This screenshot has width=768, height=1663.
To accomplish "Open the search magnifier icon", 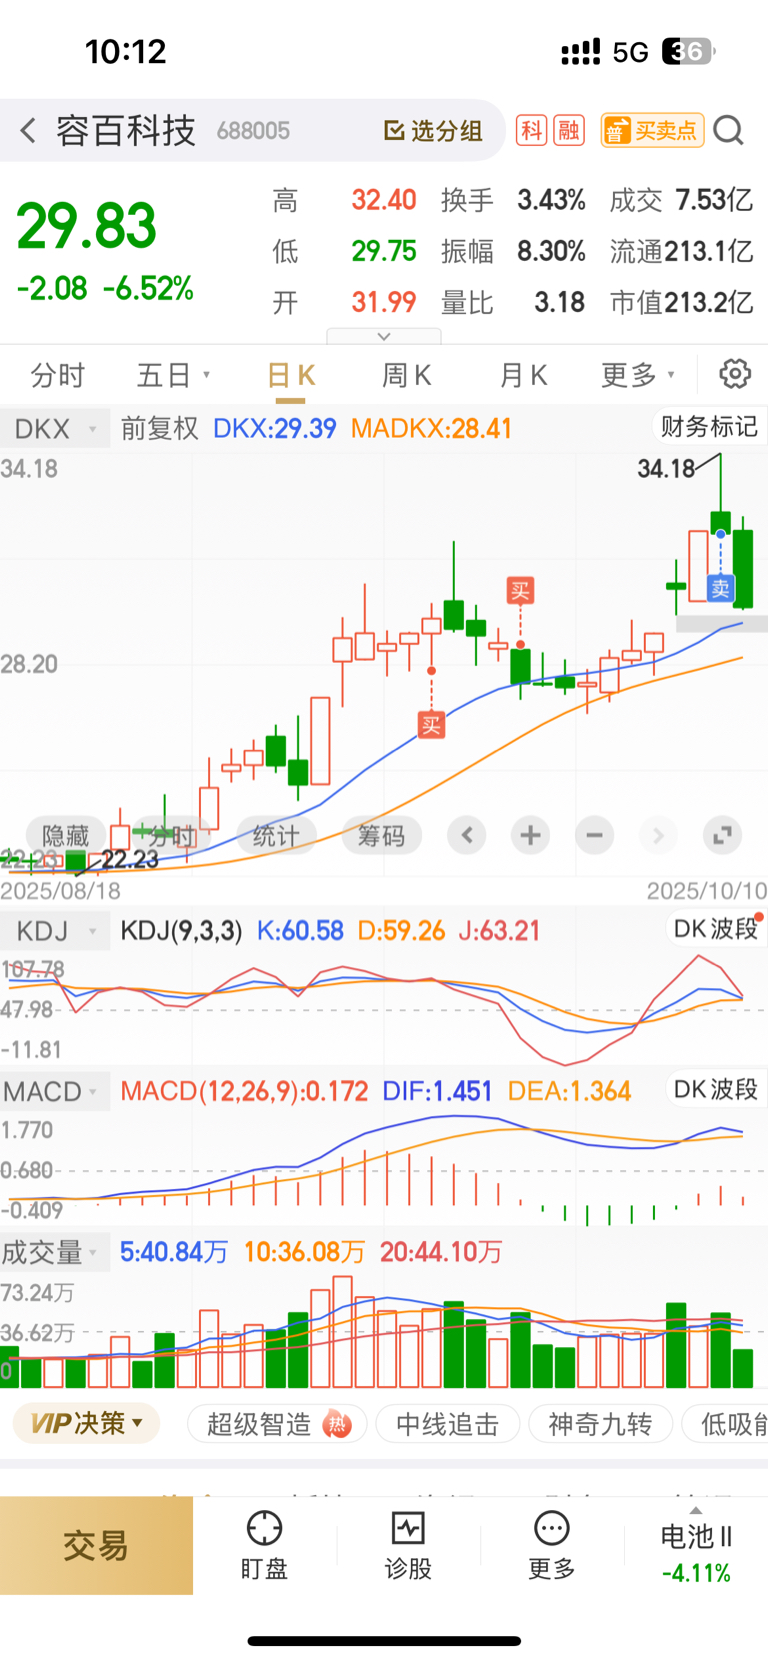I will [729, 130].
